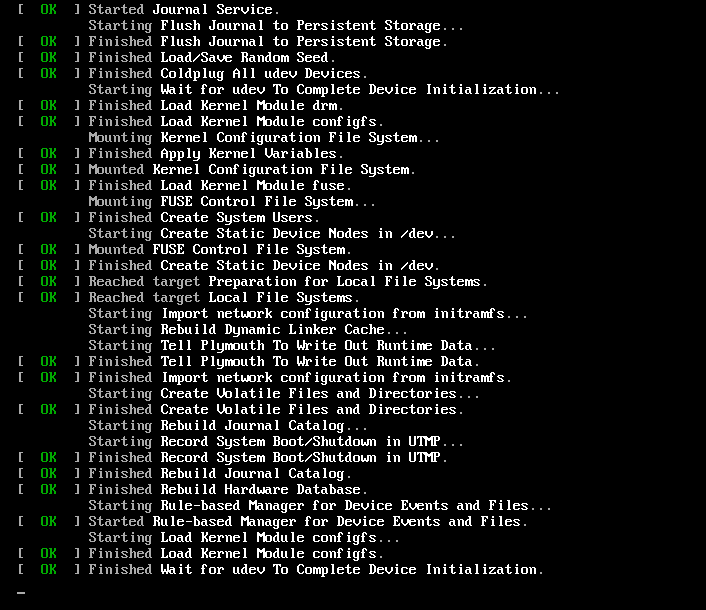Click "Finished Load Kernel Module fuse" line
Viewport: 706px width, 610px height.
pos(220,185)
